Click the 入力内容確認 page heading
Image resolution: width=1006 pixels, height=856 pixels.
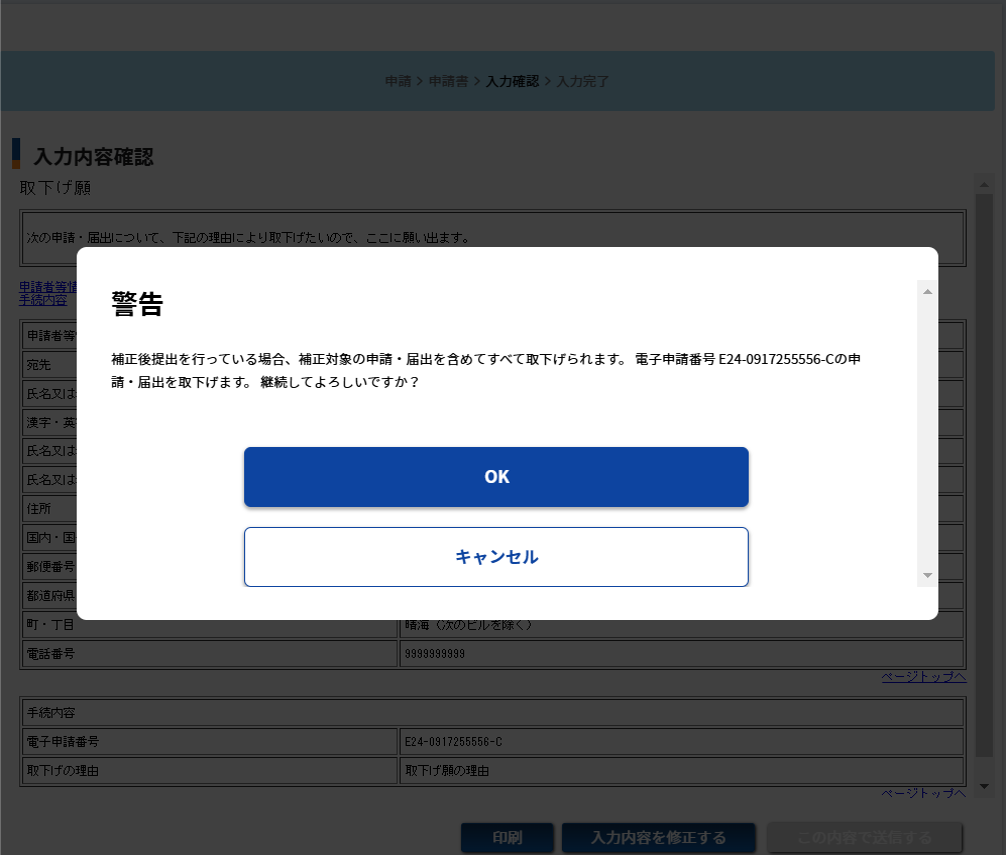(x=94, y=157)
